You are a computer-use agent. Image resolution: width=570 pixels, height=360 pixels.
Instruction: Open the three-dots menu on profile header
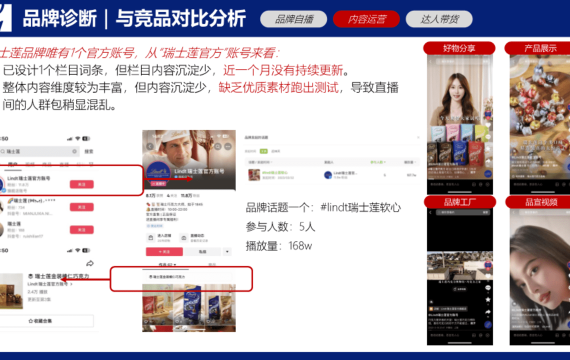pos(228,147)
